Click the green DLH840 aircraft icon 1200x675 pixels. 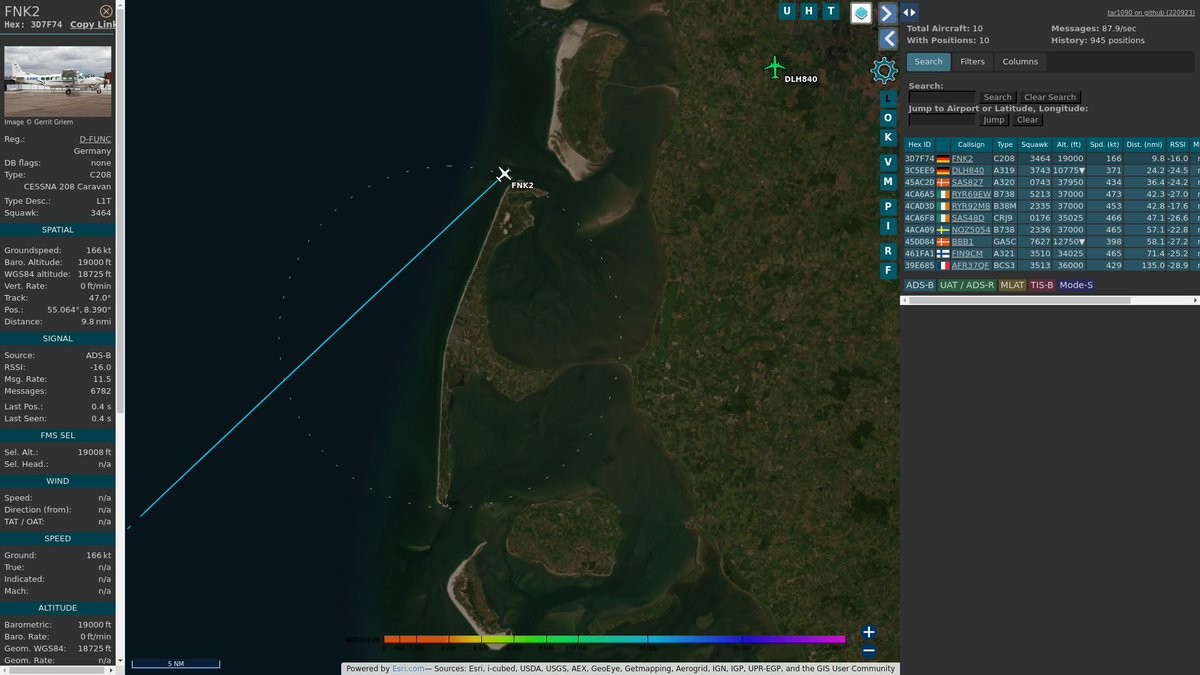pyautogui.click(x=775, y=67)
